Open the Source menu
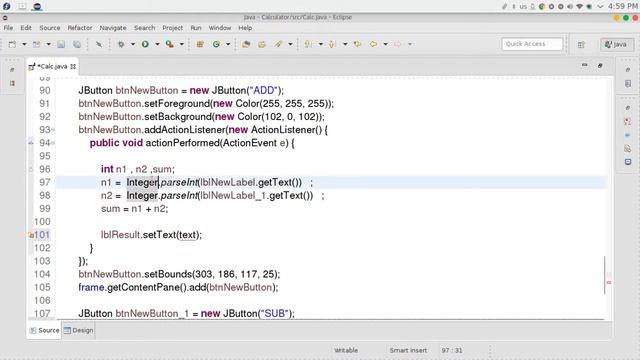640x360 pixels. point(50,28)
